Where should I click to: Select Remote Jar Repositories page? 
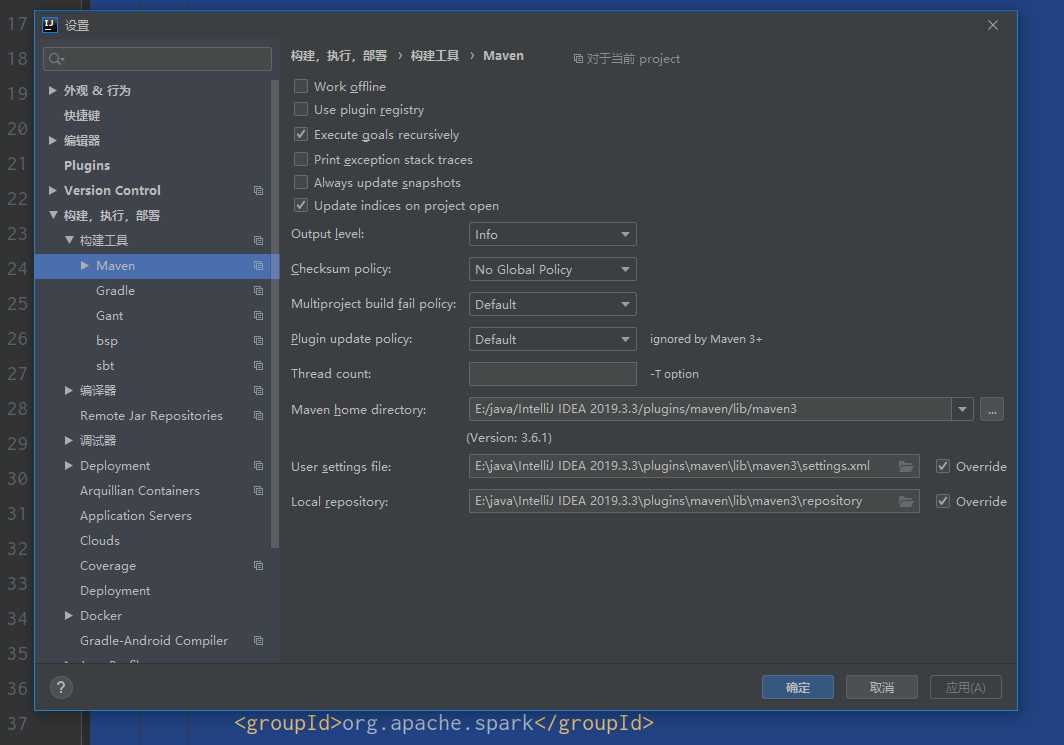pyautogui.click(x=151, y=415)
